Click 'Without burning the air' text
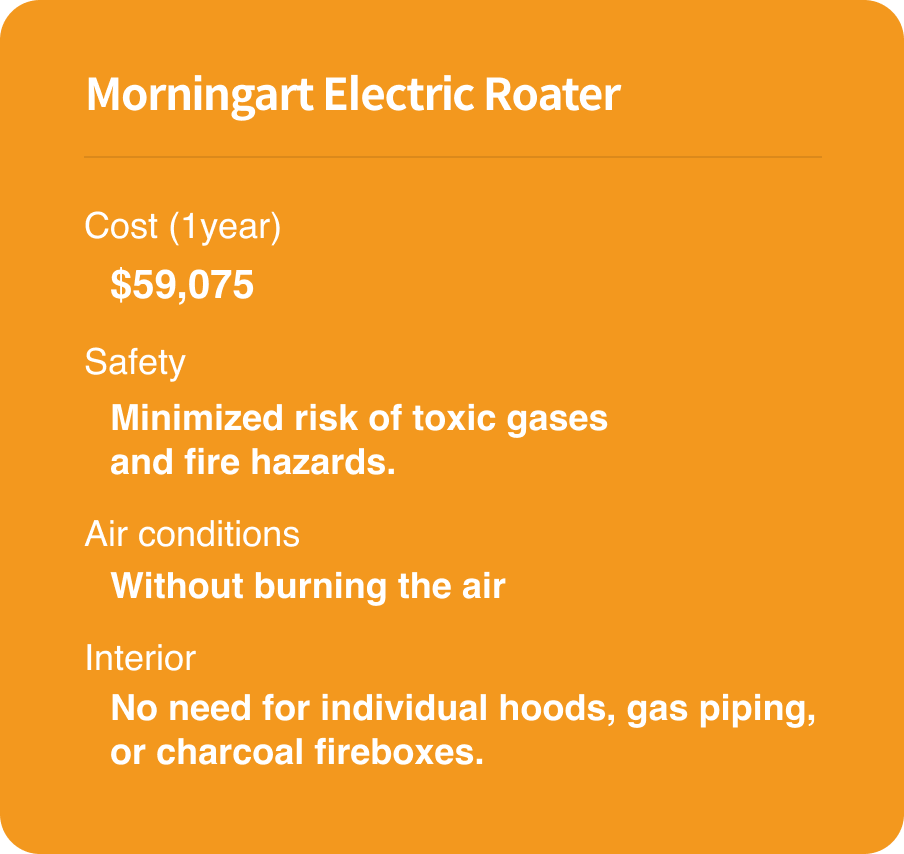 coord(308,586)
